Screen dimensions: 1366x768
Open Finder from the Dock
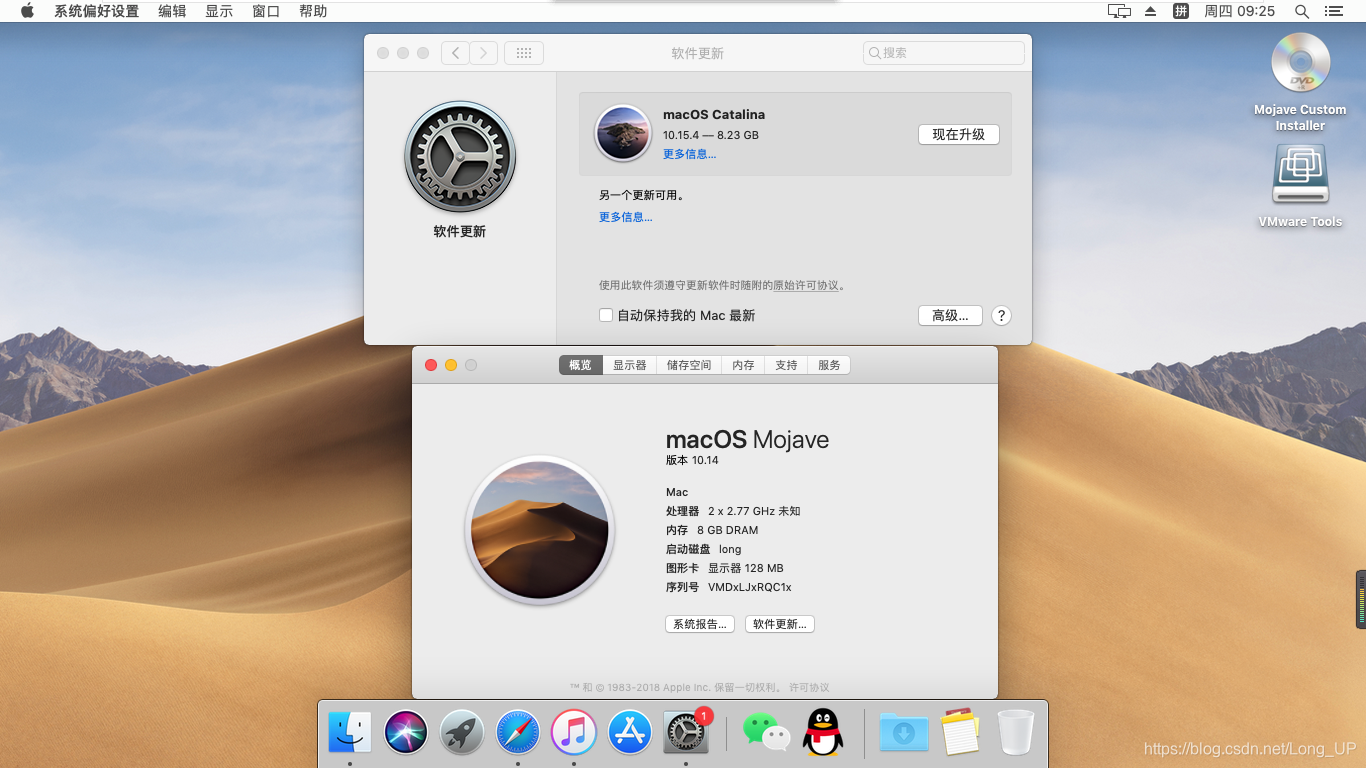pyautogui.click(x=350, y=733)
